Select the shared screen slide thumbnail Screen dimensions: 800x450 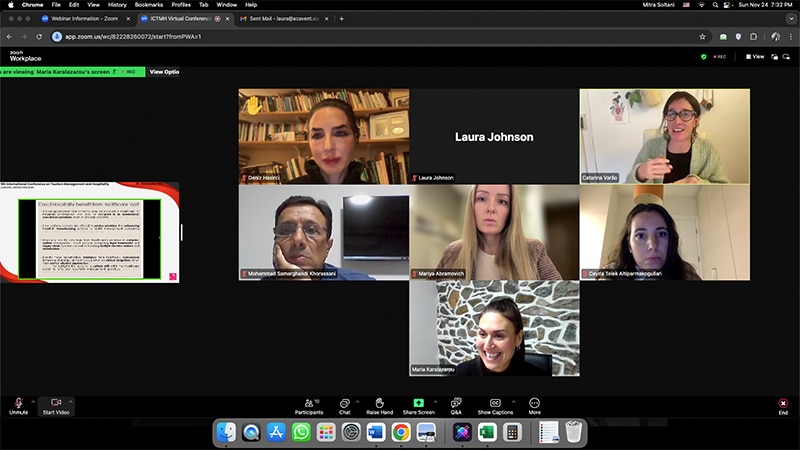90,232
